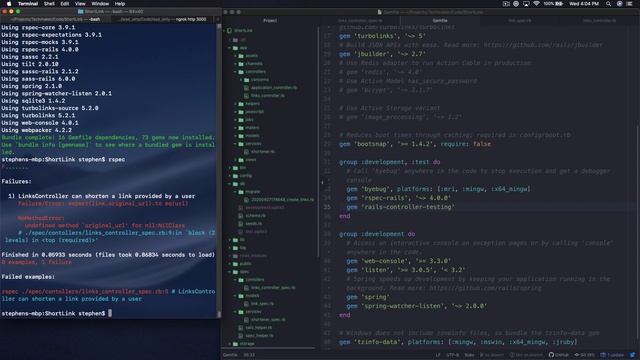This screenshot has height=360, width=640.
Task: Open the Window menu
Action: 100,4
